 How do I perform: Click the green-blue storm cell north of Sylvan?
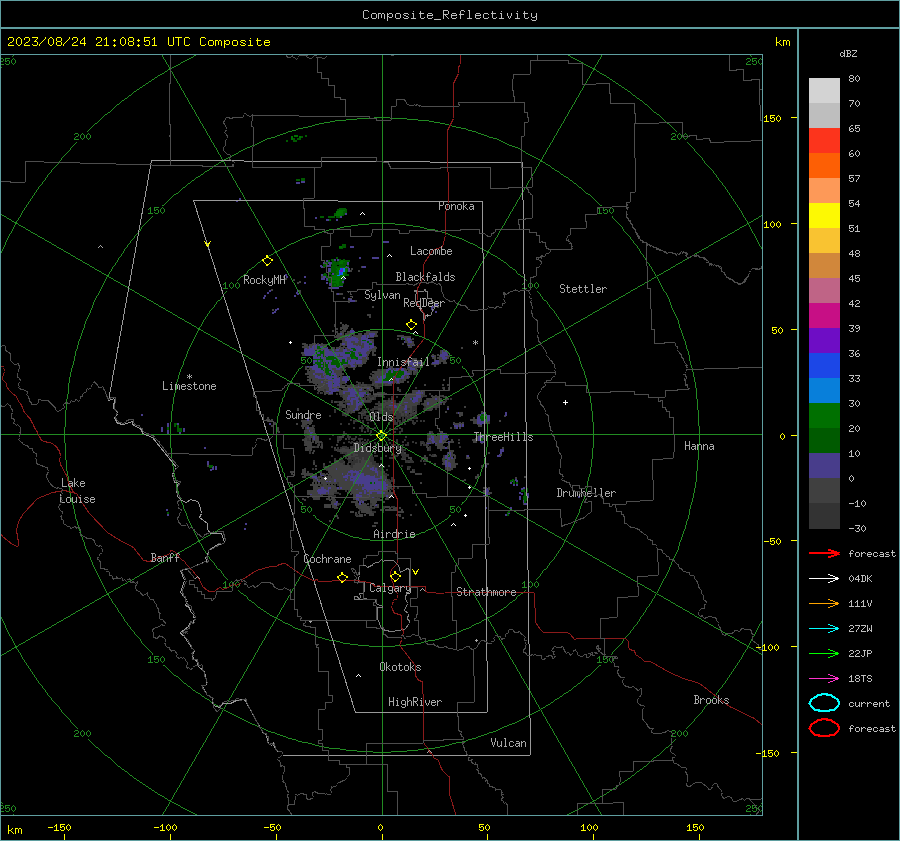[339, 272]
